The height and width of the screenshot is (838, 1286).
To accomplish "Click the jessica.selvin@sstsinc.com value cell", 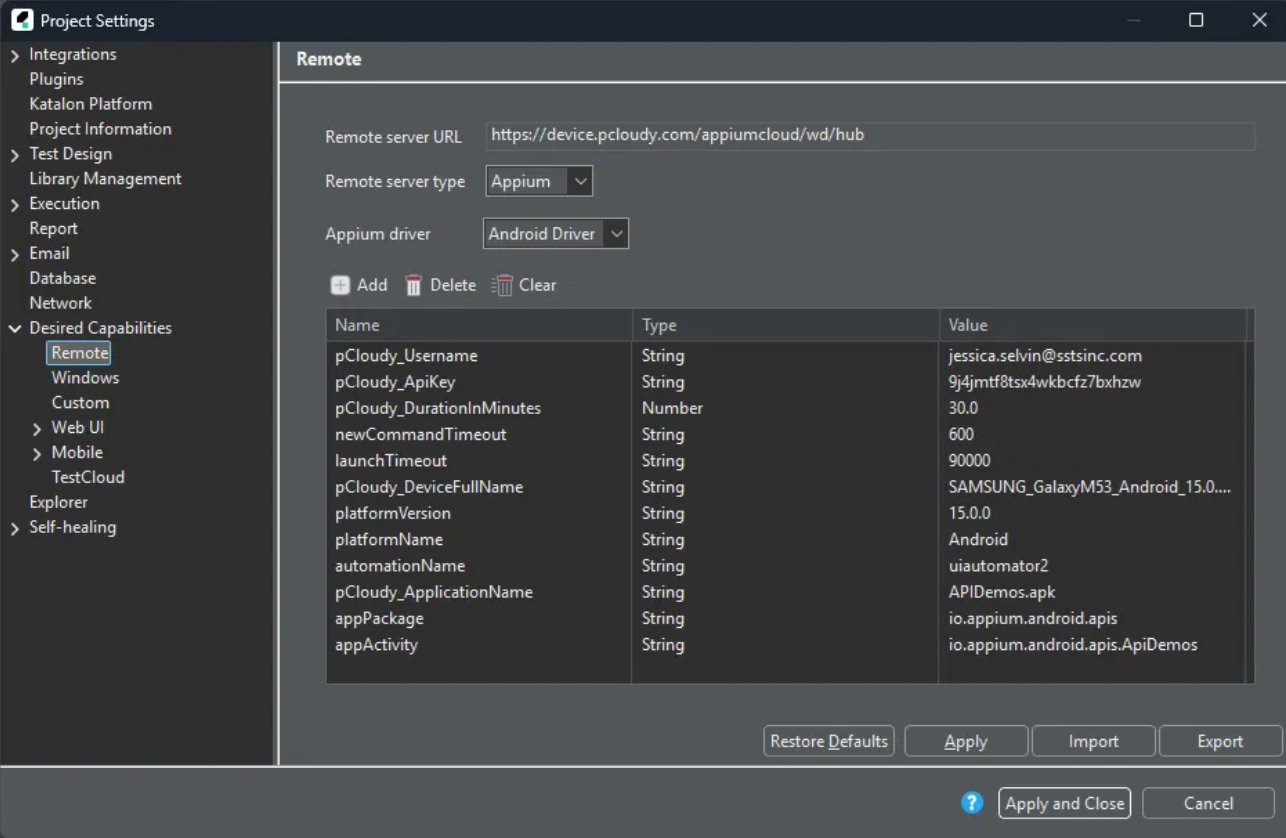I will [x=1045, y=356].
